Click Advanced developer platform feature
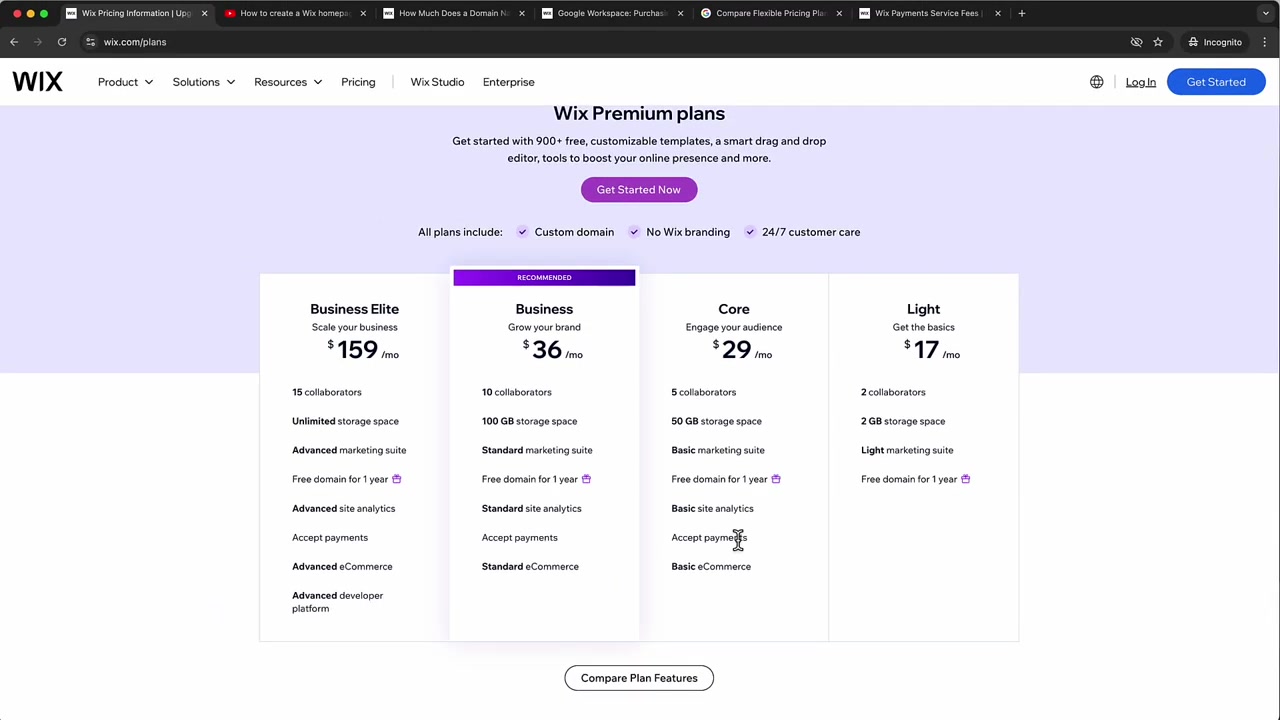 click(337, 602)
